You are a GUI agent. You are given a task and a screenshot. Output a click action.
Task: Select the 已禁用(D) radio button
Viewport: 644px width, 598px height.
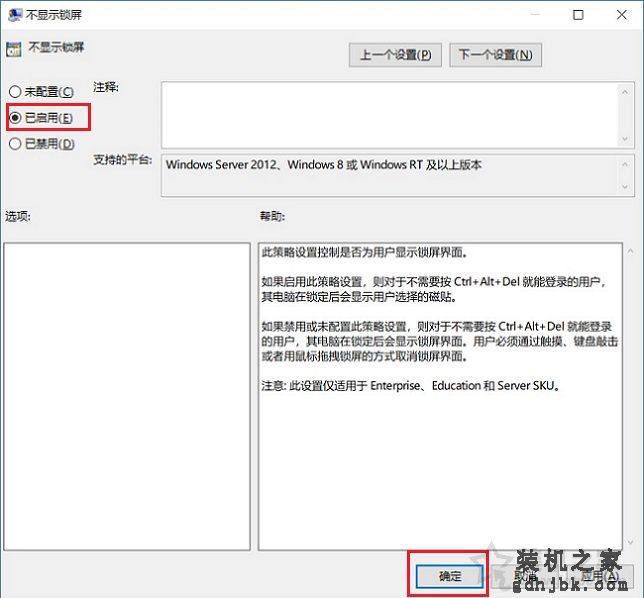41,144
